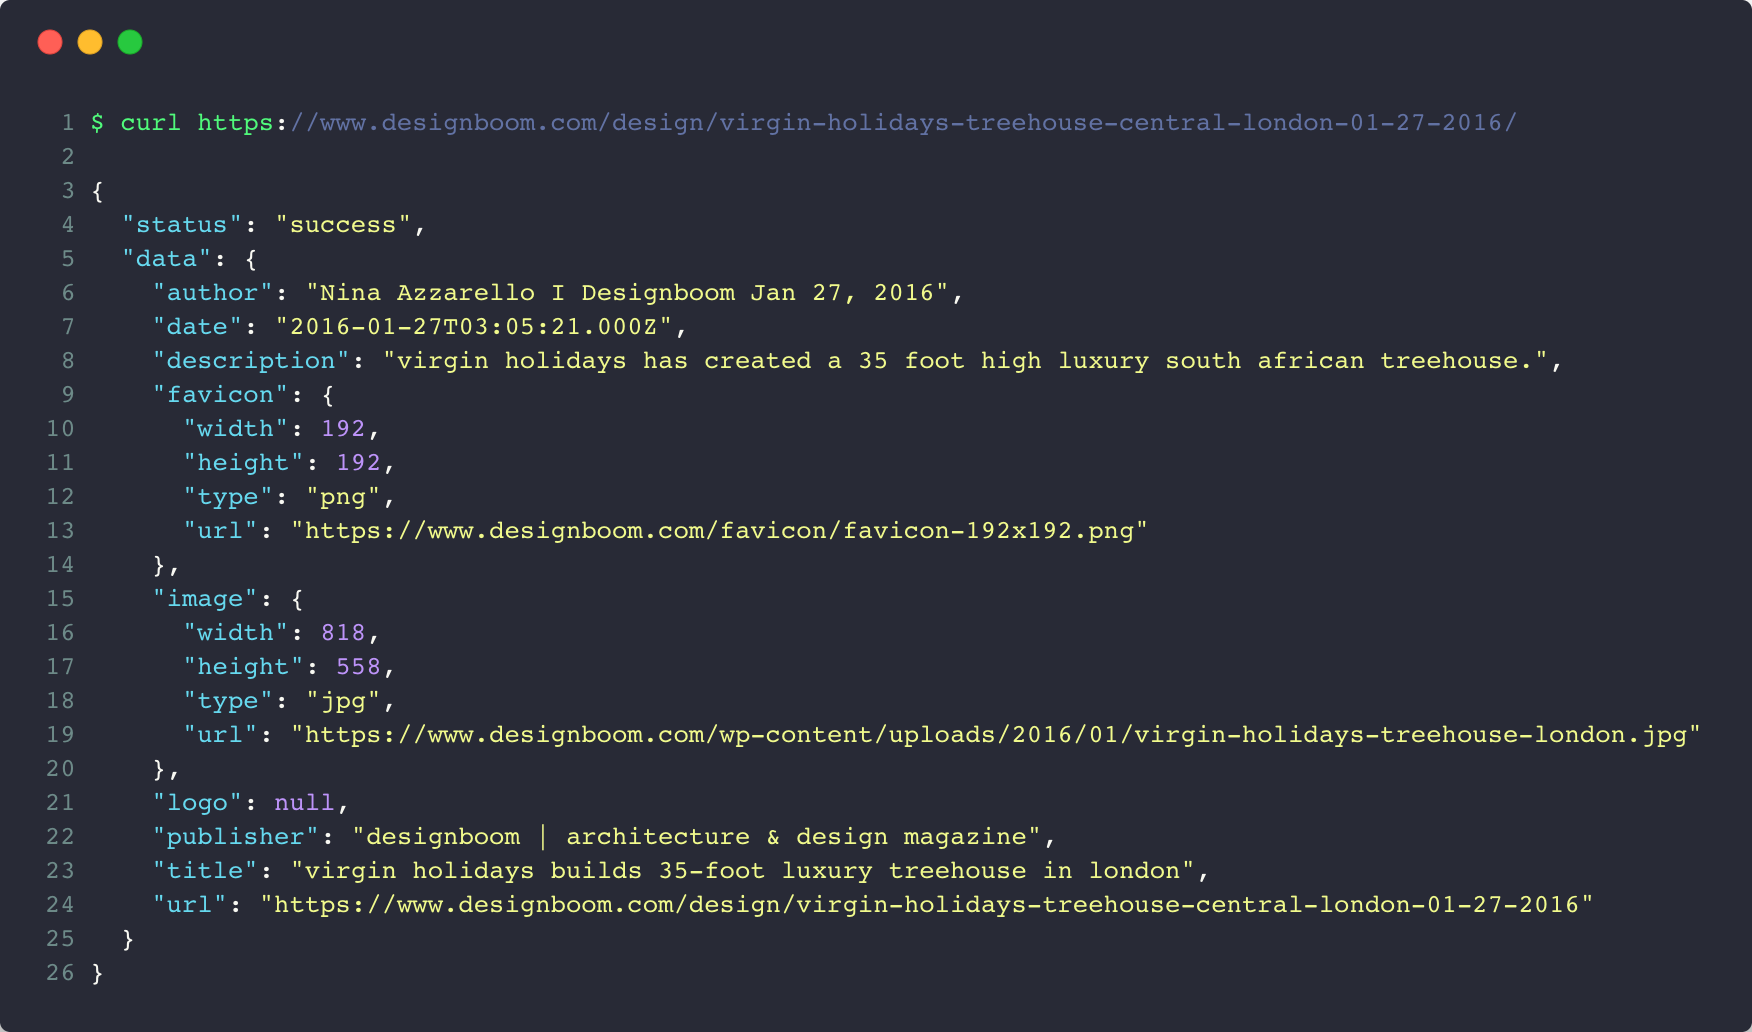Click the dollar sign shell prompt
Viewport: 1752px width, 1032px height.
pos(97,123)
